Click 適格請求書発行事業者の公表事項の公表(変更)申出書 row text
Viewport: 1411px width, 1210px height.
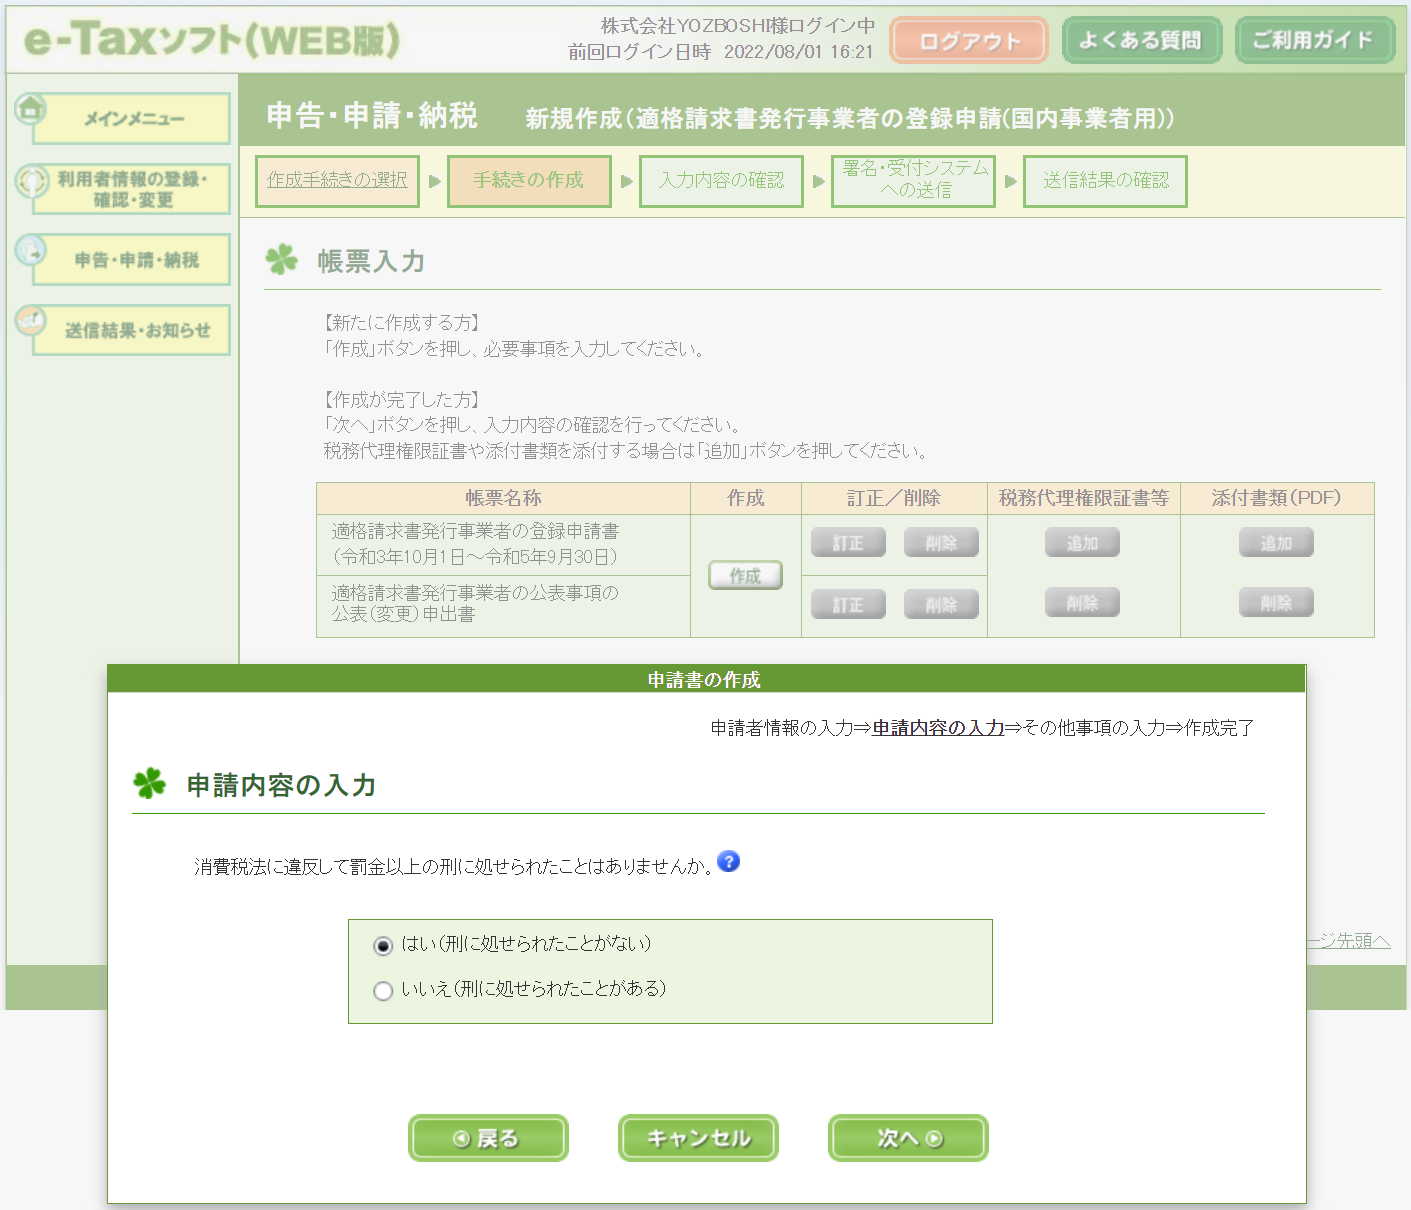[475, 603]
